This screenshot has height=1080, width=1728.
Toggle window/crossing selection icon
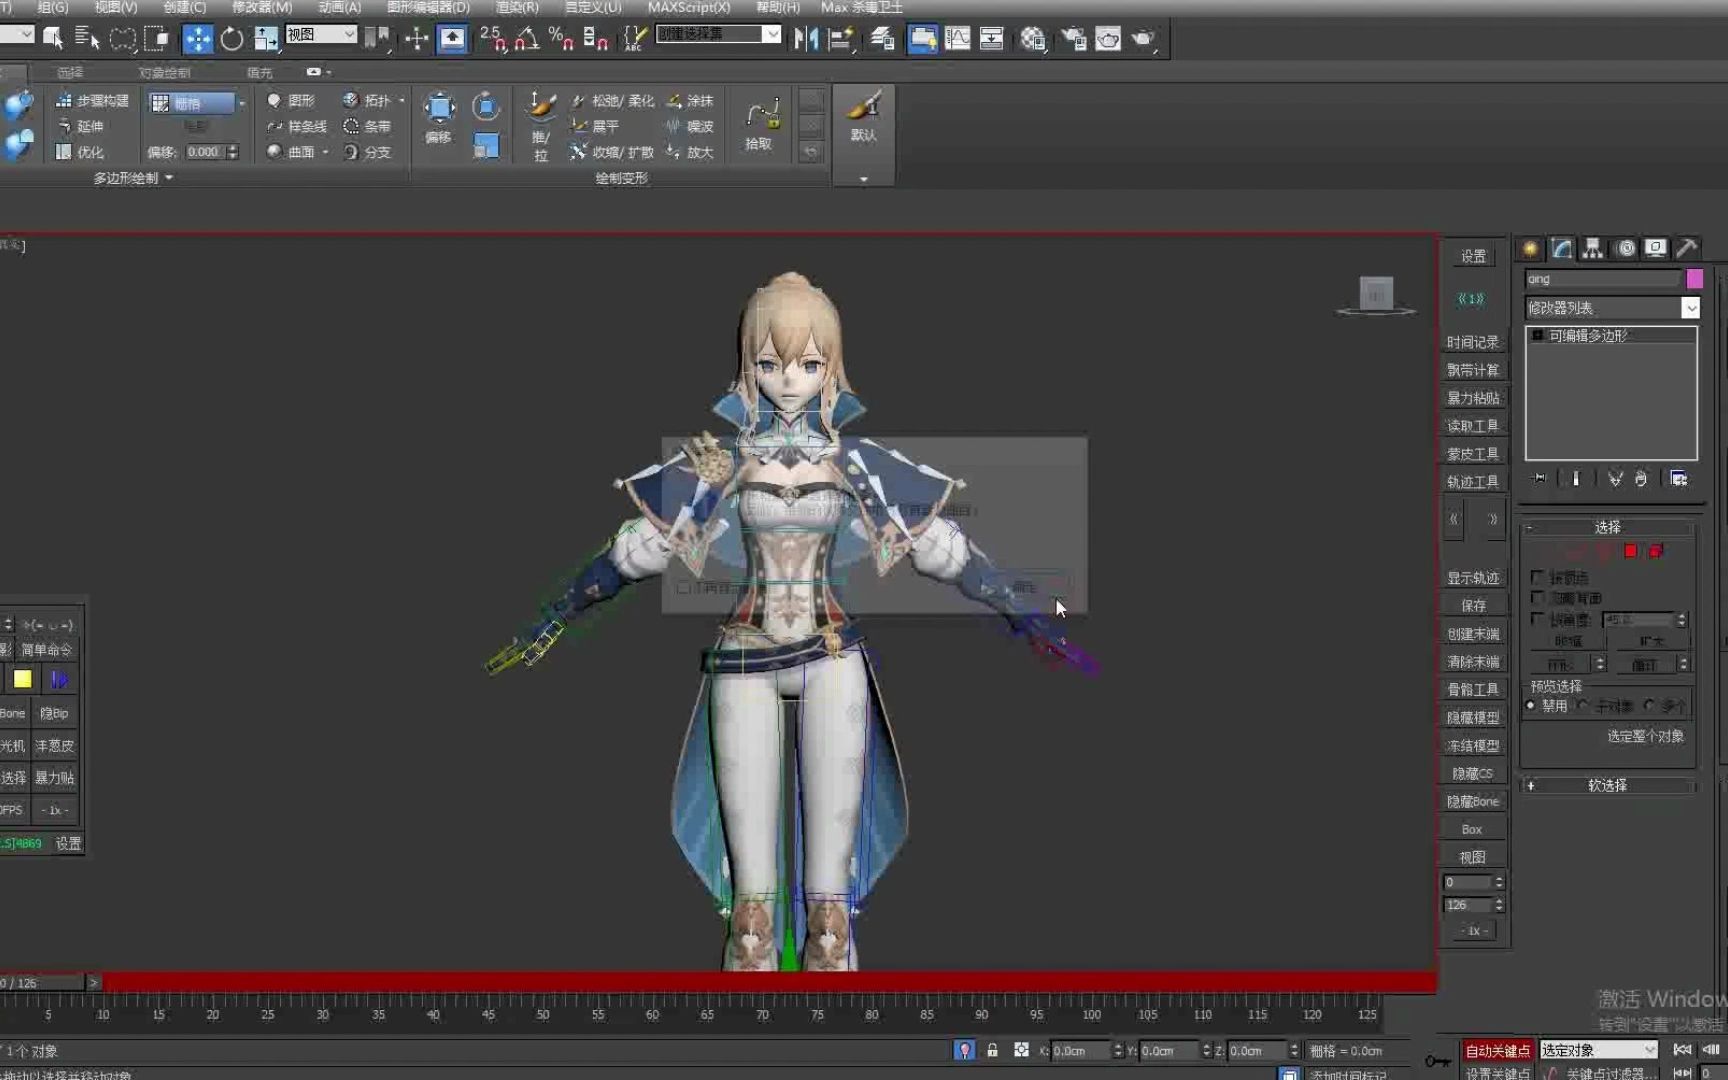pos(157,39)
